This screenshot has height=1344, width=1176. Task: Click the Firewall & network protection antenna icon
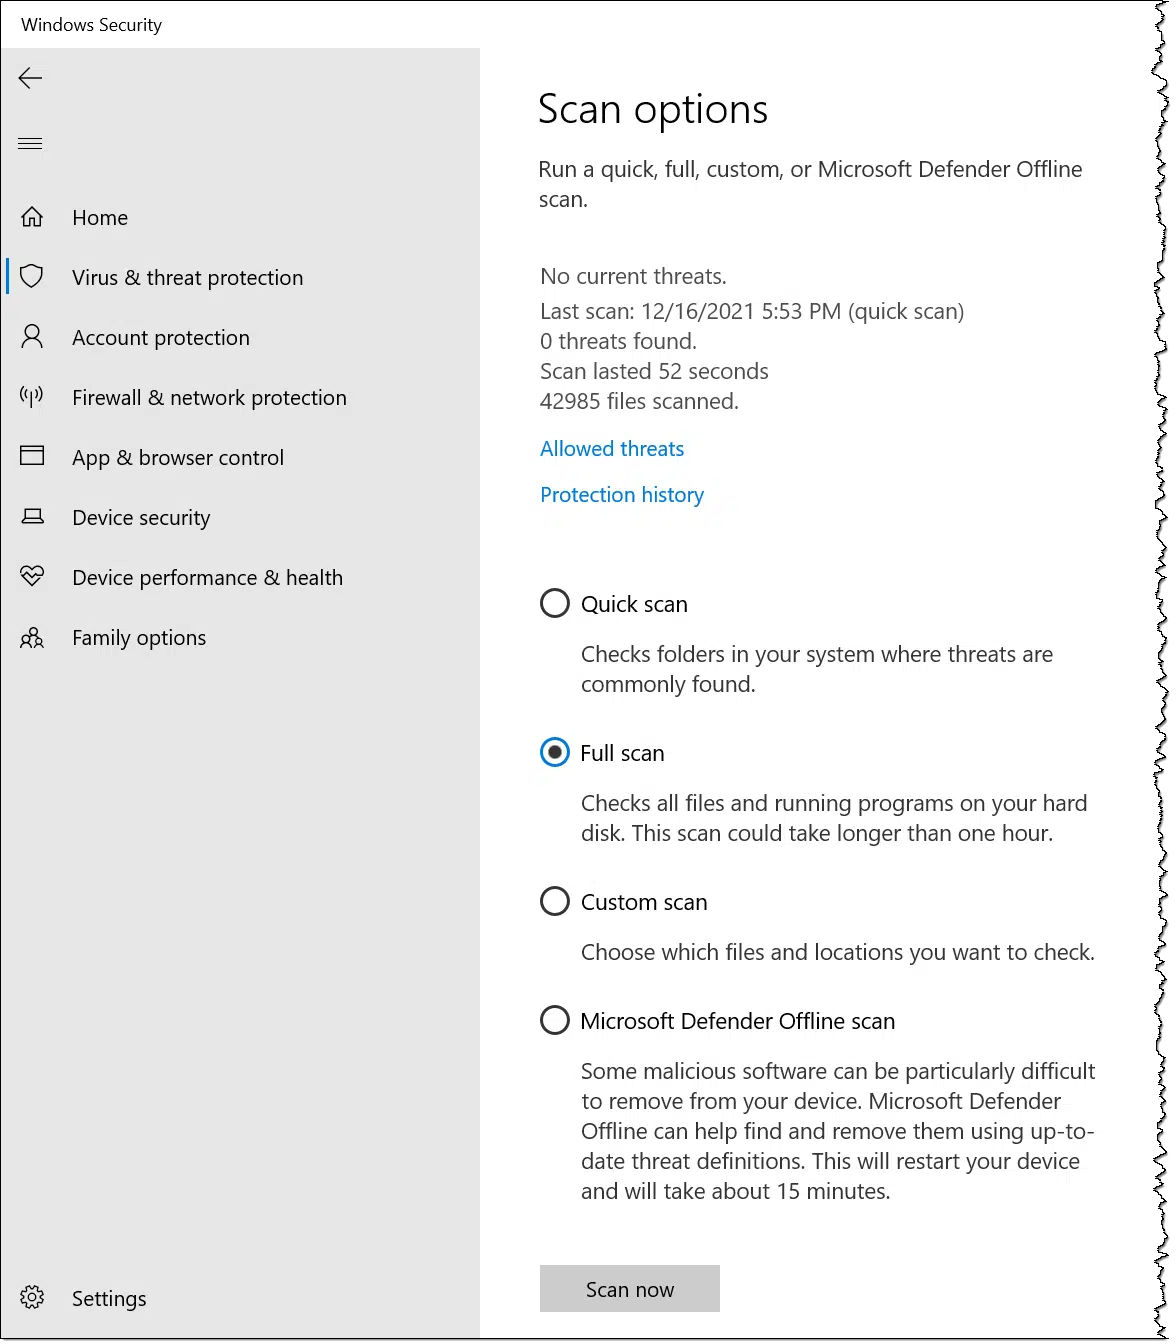[32, 397]
